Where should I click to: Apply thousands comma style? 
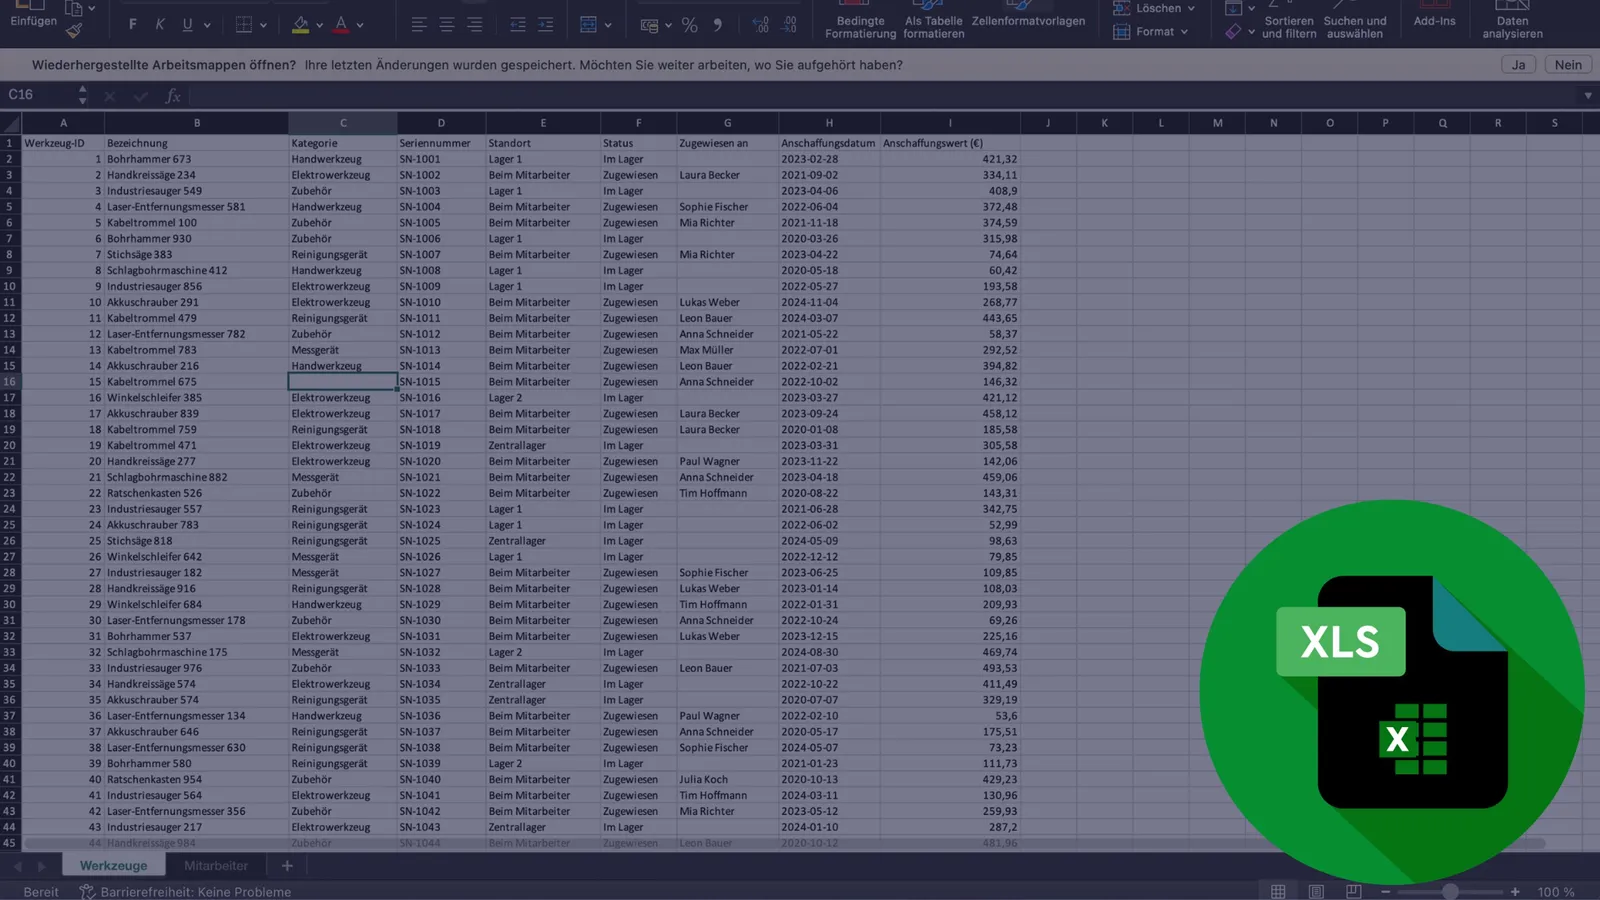[x=717, y=24]
